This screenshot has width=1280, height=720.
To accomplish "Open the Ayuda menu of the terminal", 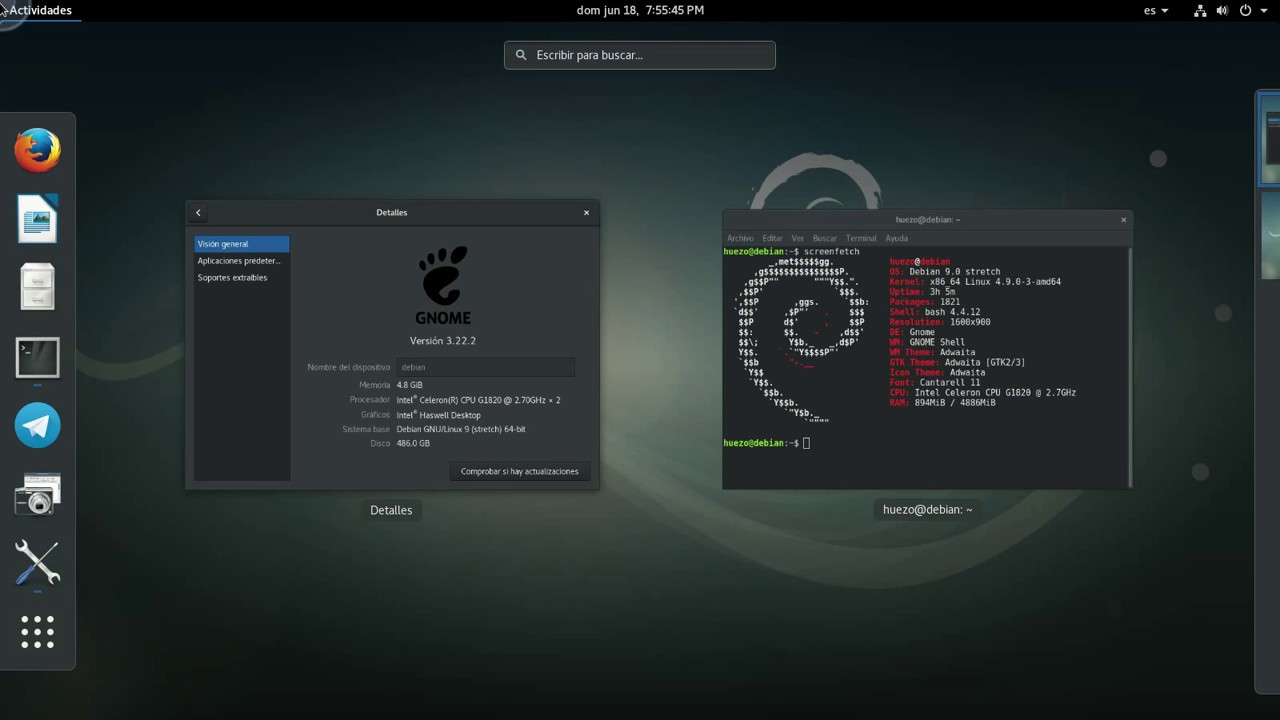I will point(896,238).
